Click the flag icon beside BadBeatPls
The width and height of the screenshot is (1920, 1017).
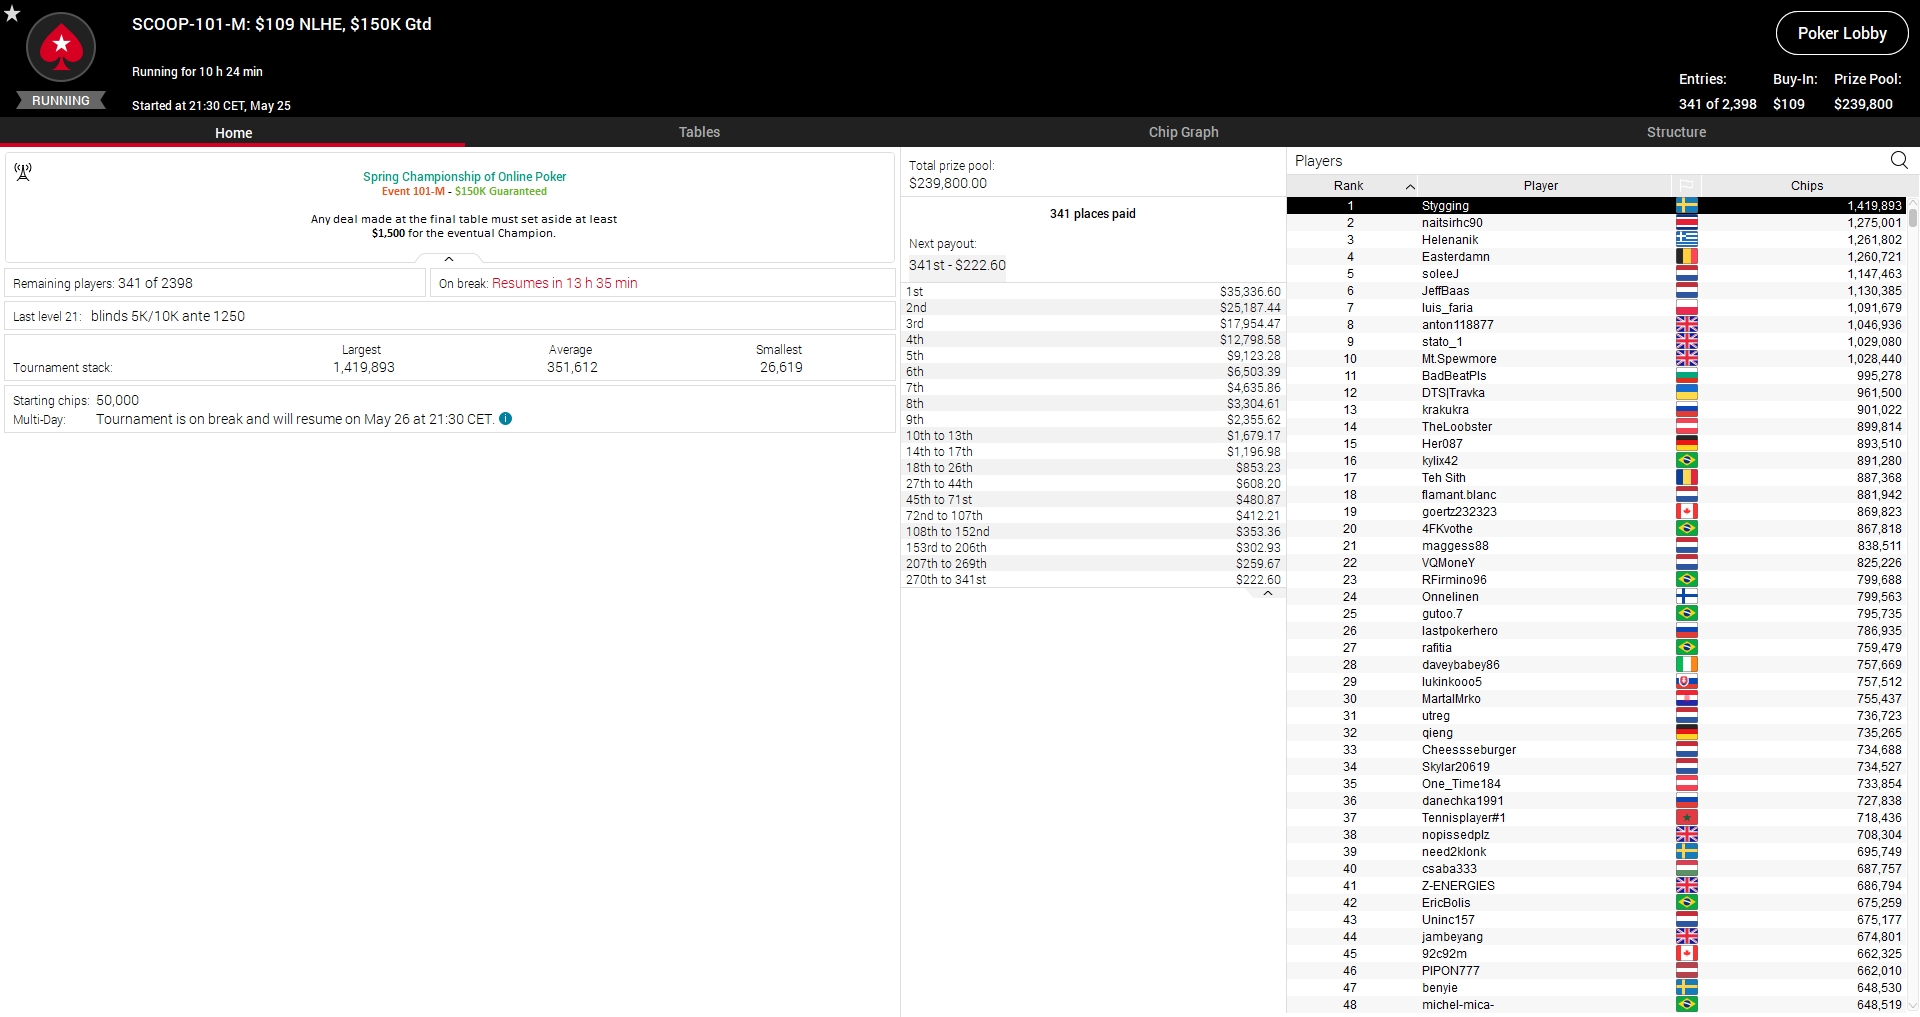(x=1687, y=376)
